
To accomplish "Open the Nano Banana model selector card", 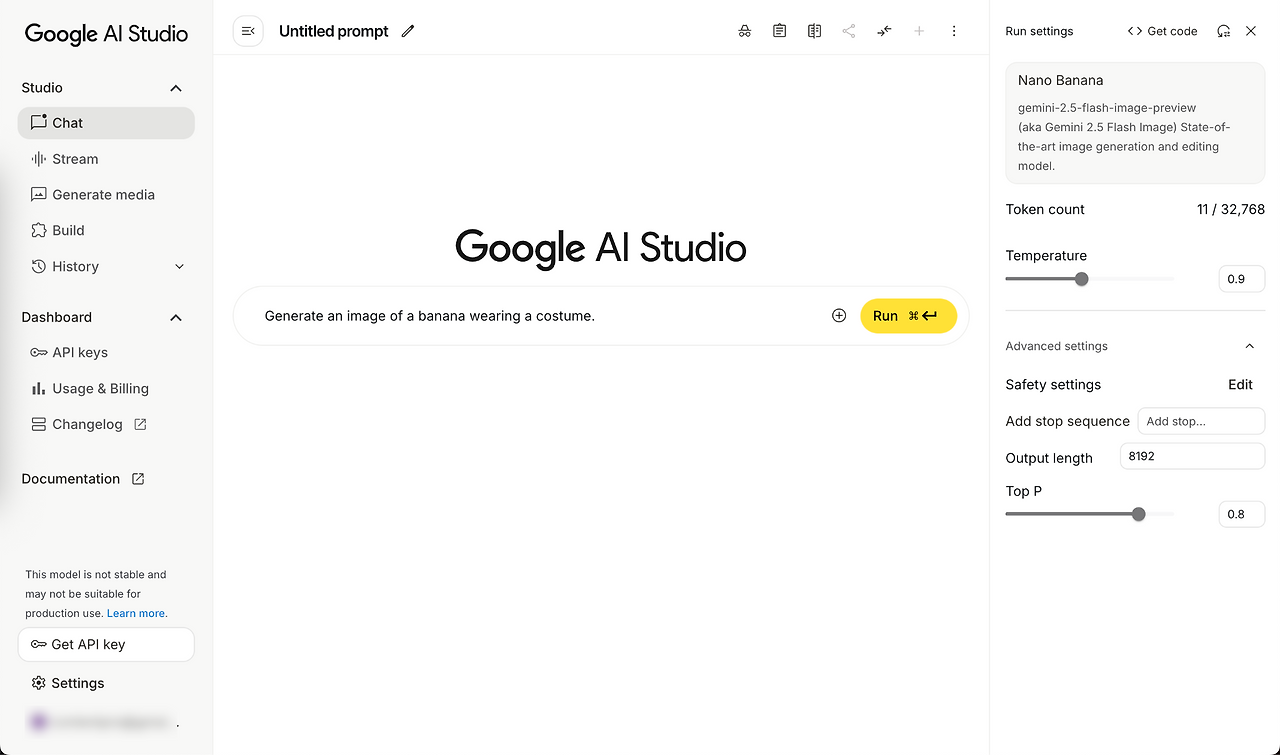I will [1135, 123].
